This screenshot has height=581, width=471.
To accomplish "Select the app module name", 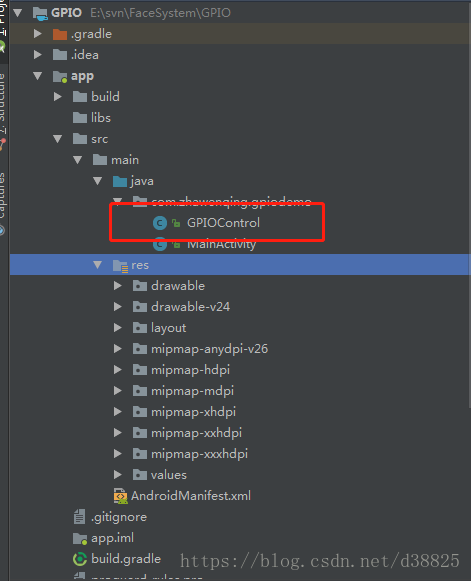I will tap(82, 76).
